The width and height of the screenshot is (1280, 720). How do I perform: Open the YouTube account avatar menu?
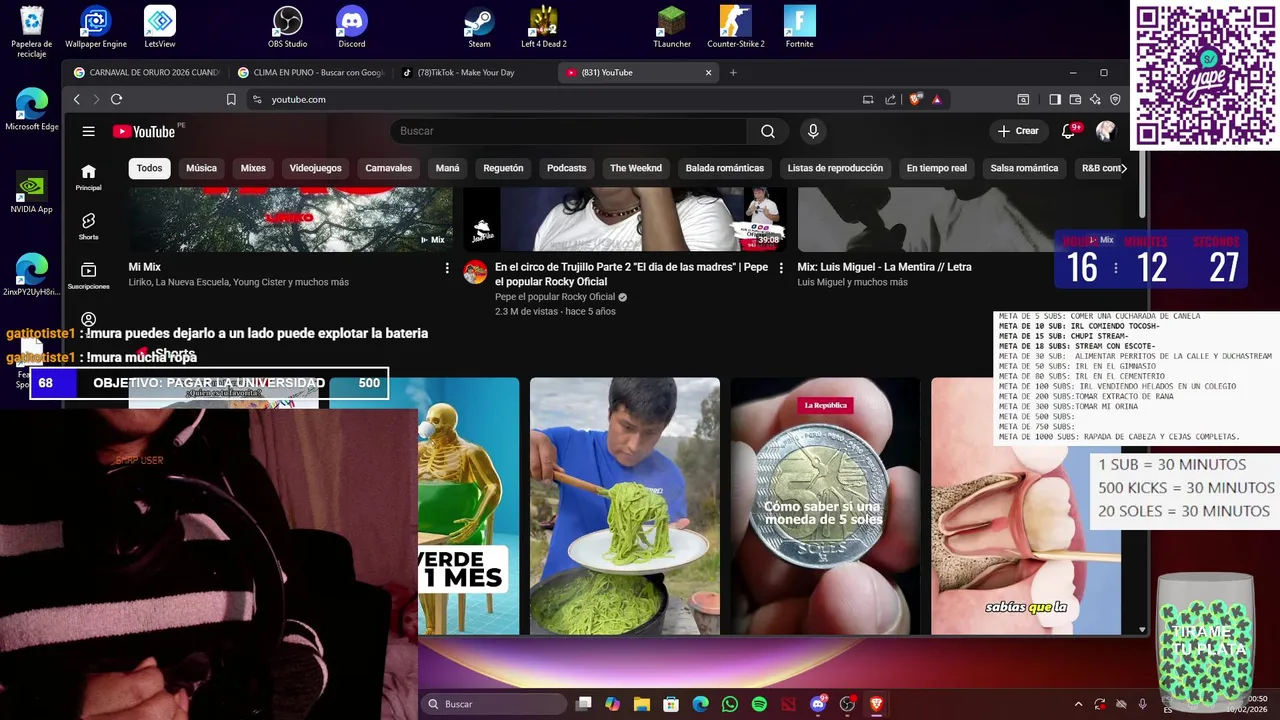click(1105, 131)
